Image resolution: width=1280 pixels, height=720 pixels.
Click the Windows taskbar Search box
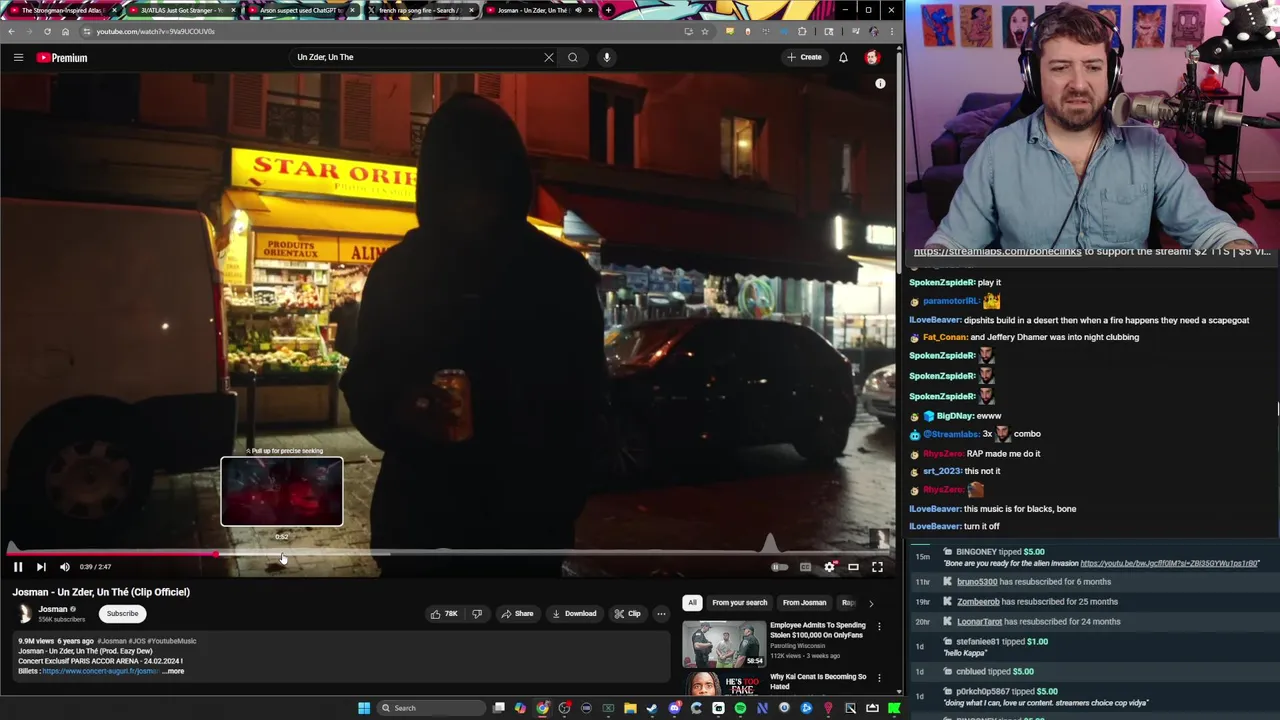tap(430, 708)
